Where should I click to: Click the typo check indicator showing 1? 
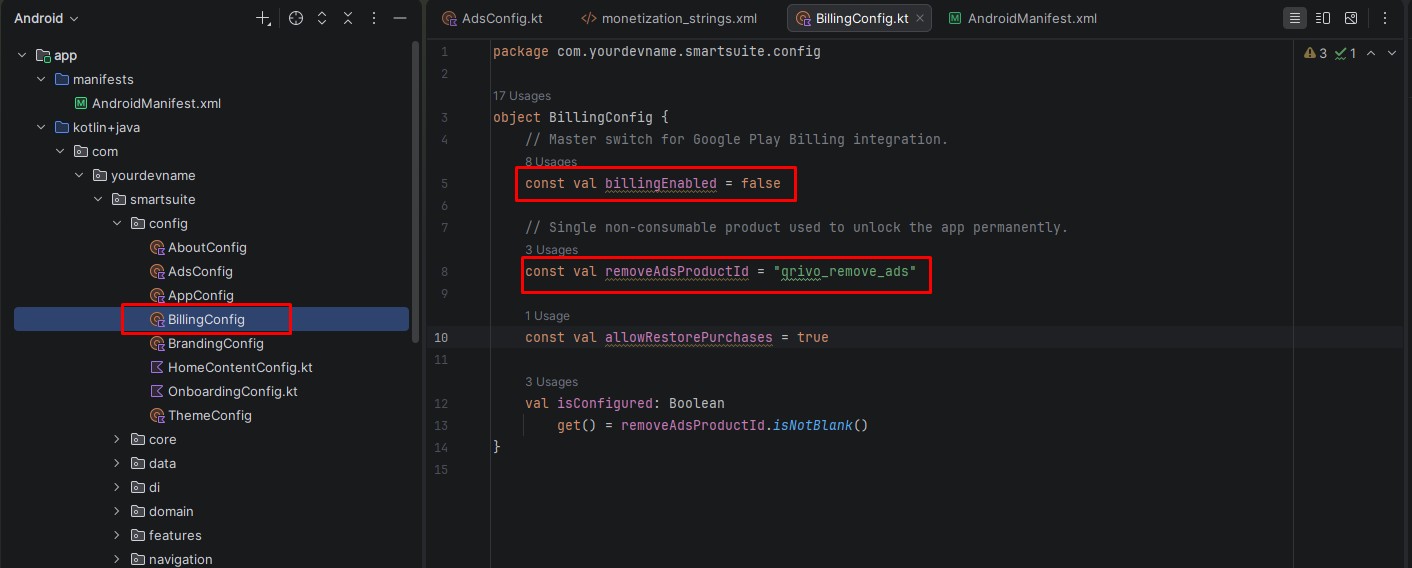pos(1346,53)
